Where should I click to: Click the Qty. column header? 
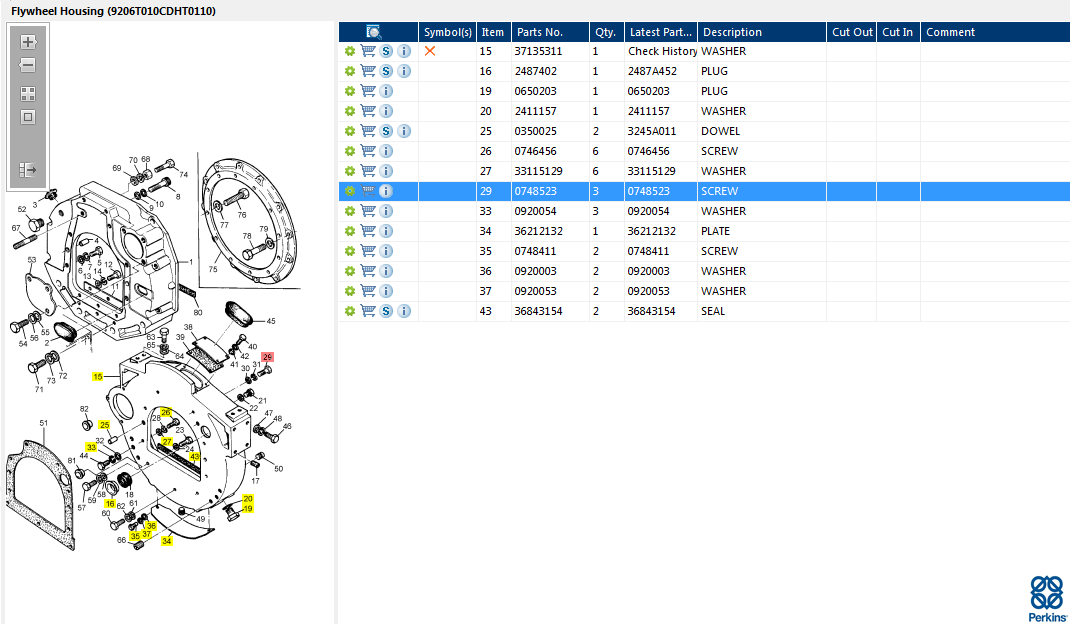604,32
